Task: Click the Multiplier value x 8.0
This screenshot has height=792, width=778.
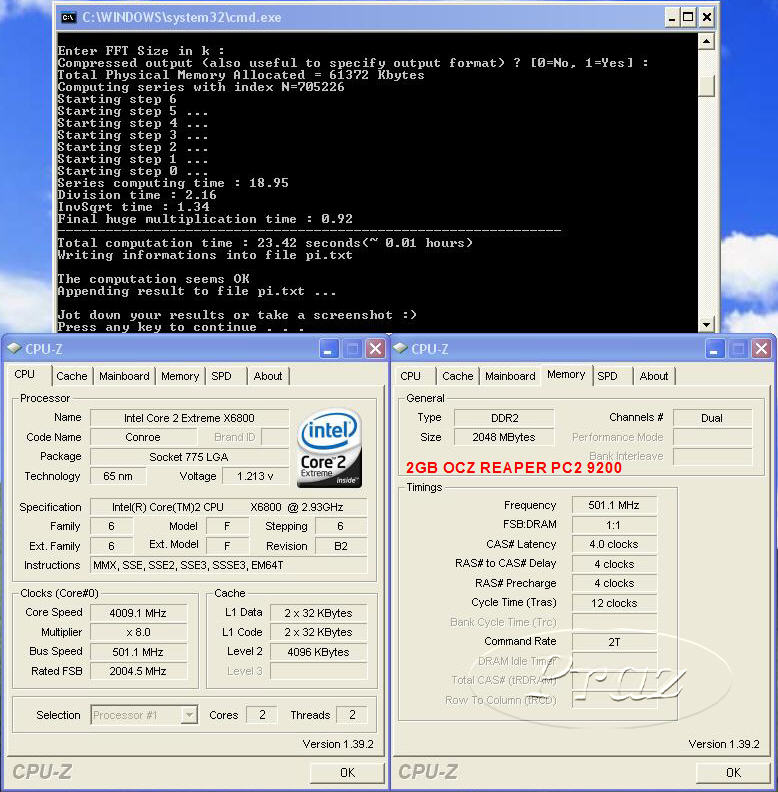Action: click(x=138, y=632)
